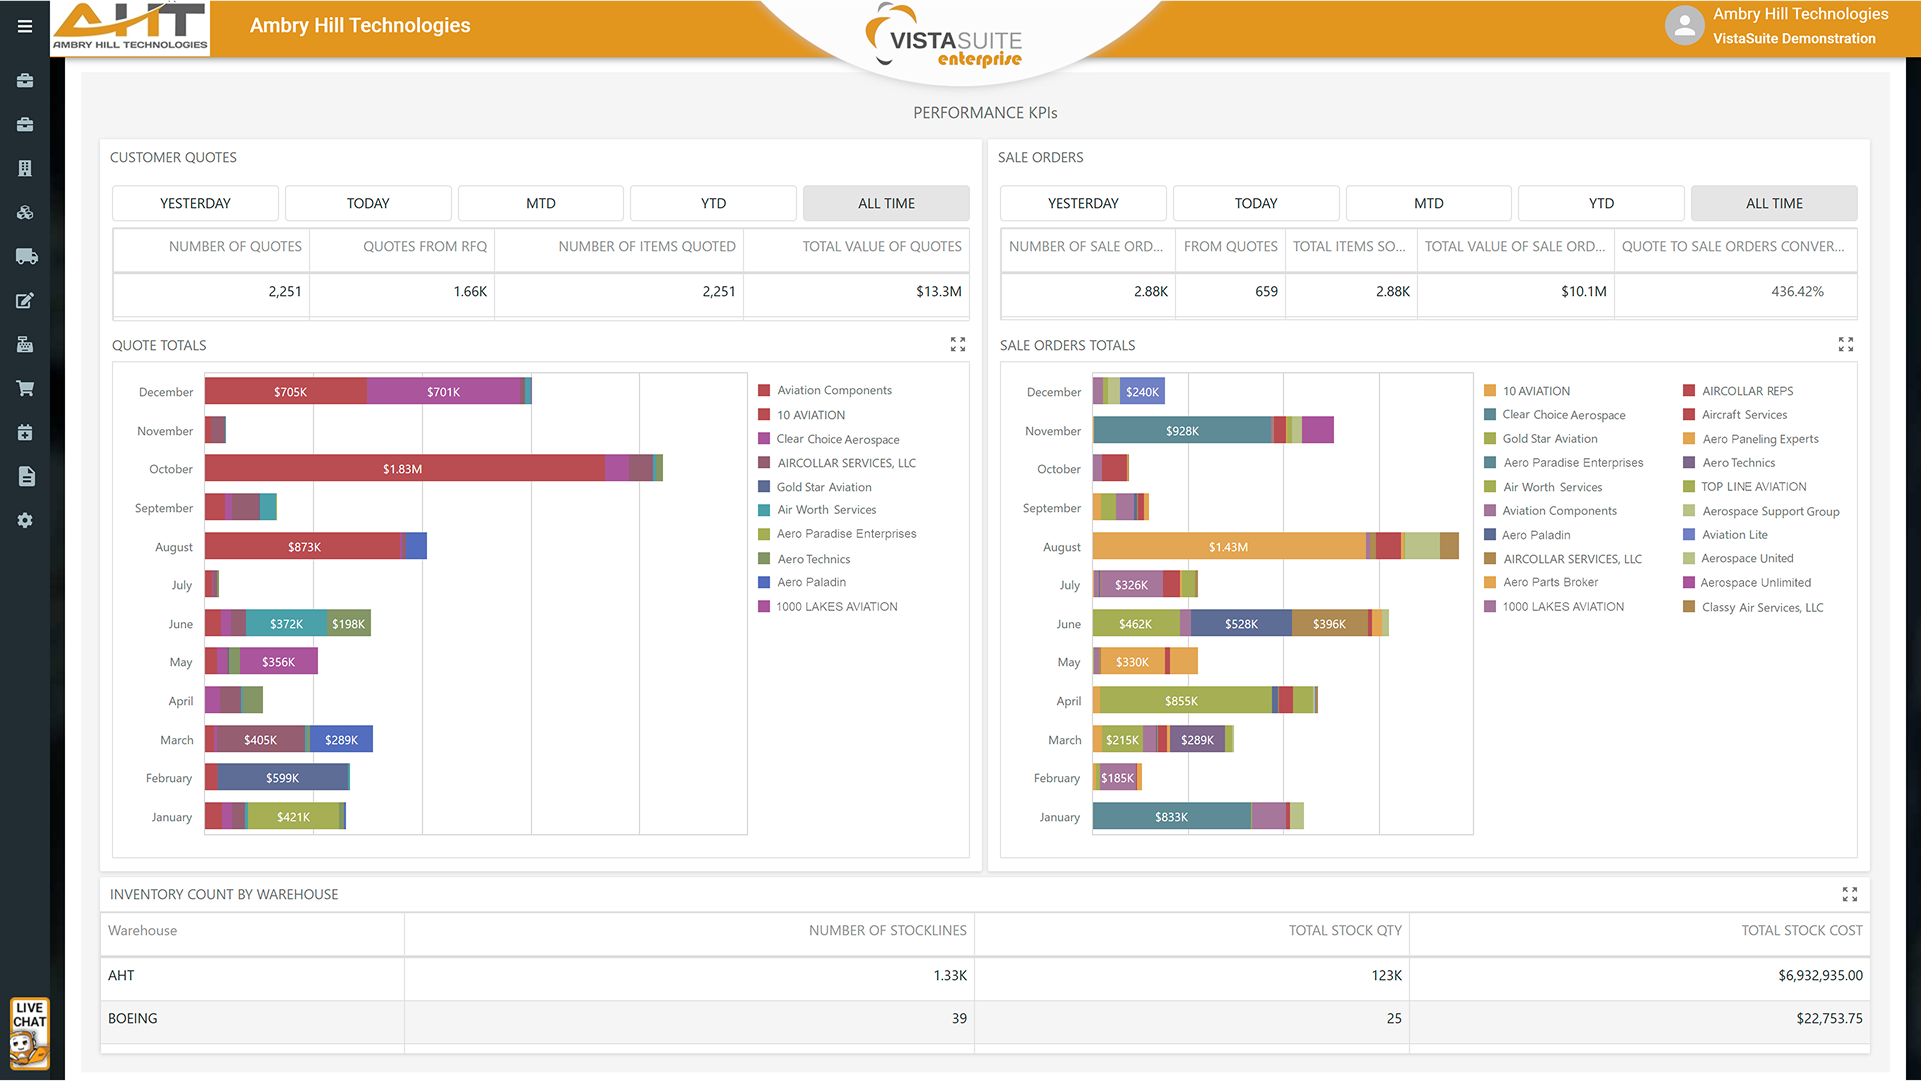Expand Sale Orders Totals chart fullscreen

pyautogui.click(x=1845, y=345)
